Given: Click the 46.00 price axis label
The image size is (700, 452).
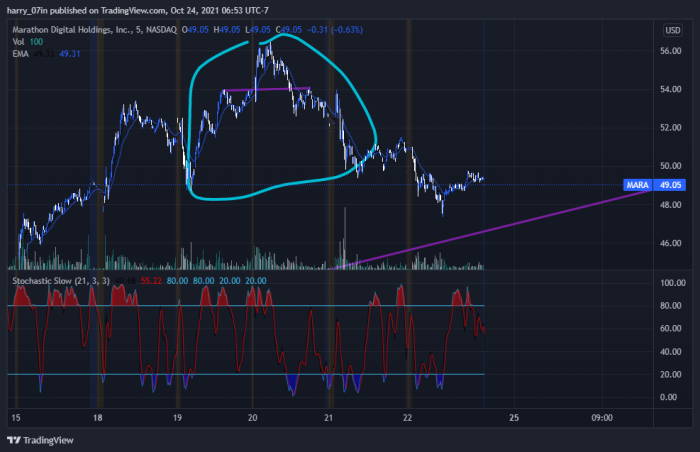Looking at the screenshot, I should [671, 243].
